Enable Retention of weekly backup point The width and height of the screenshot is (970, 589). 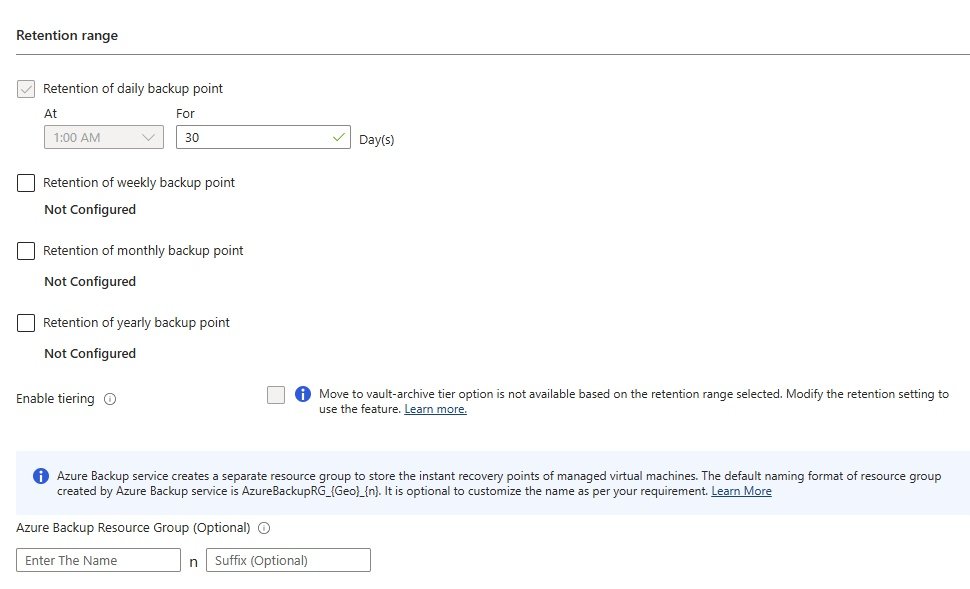pyautogui.click(x=26, y=183)
